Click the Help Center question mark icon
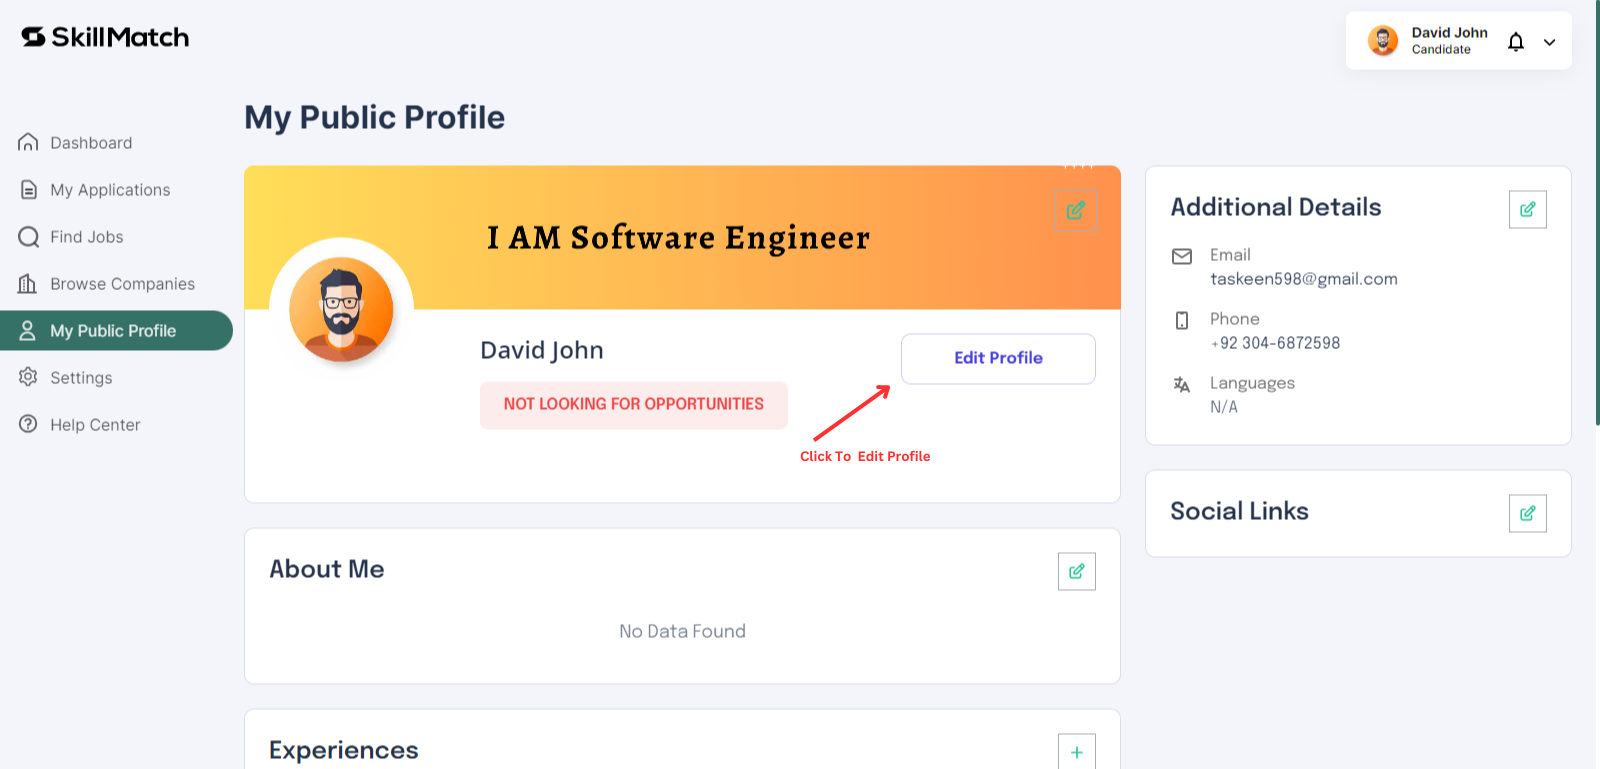This screenshot has width=1600, height=769. pyautogui.click(x=28, y=424)
